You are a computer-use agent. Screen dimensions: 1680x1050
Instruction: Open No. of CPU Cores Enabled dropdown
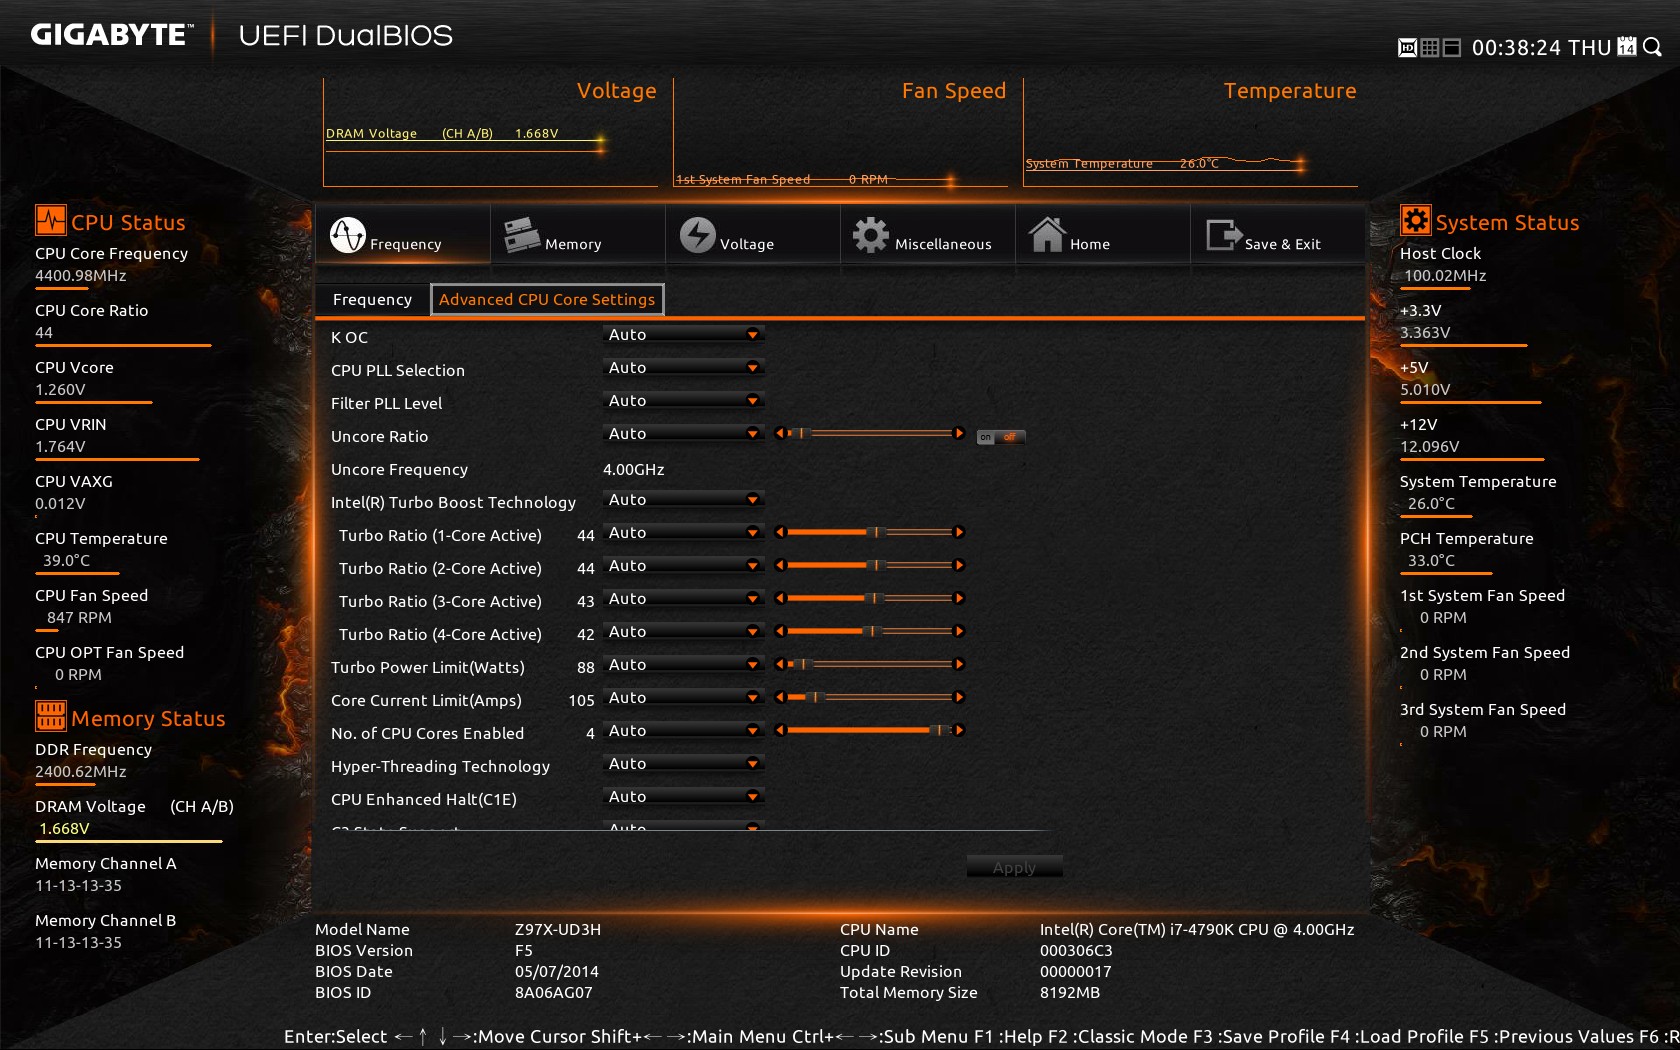[x=683, y=731]
